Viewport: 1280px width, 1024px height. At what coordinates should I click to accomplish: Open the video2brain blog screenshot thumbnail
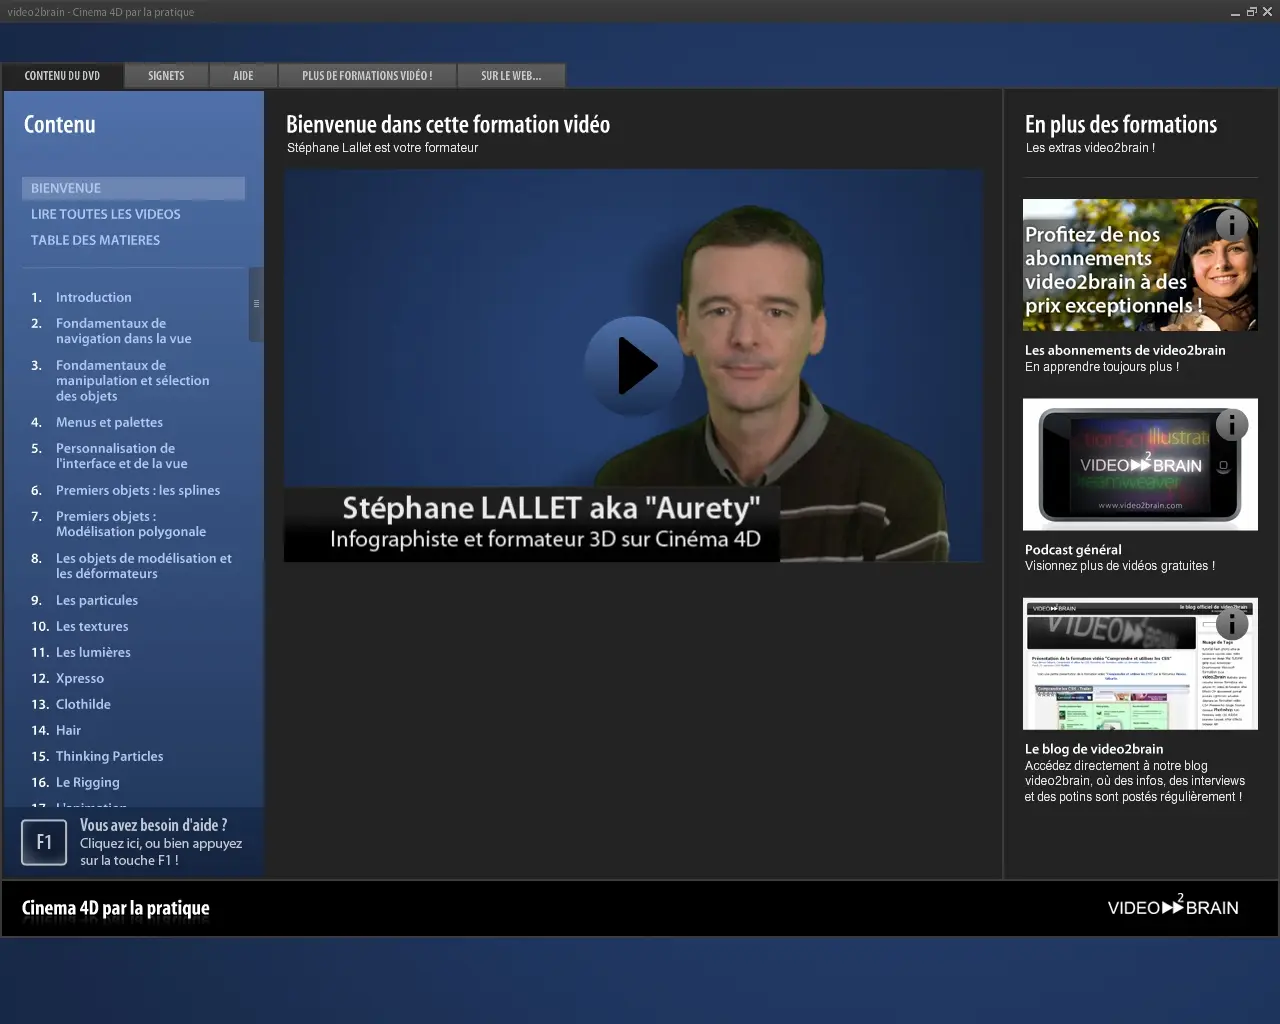tap(1140, 664)
